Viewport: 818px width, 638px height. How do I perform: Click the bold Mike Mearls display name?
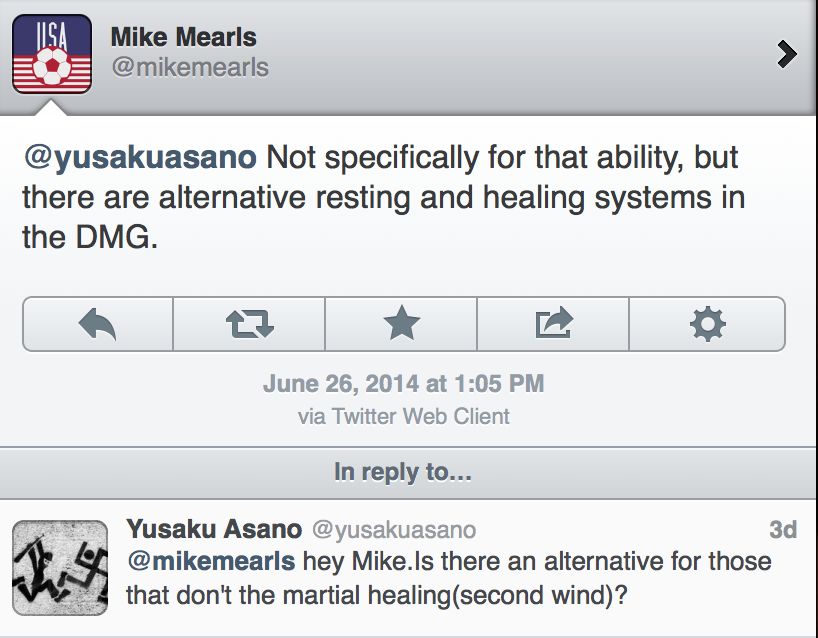[x=183, y=38]
